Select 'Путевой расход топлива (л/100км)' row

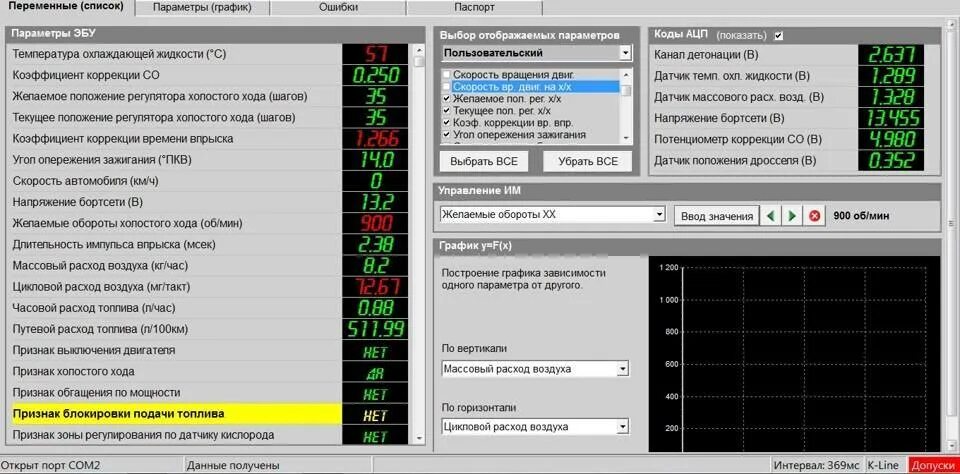(208, 329)
